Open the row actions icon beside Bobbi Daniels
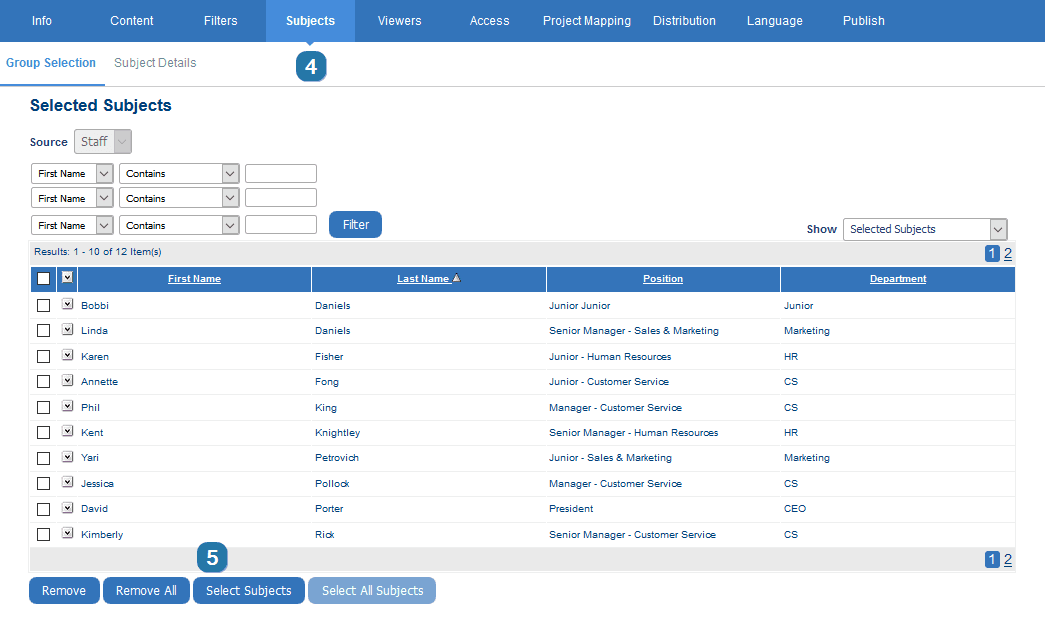1045x617 pixels. (x=67, y=305)
